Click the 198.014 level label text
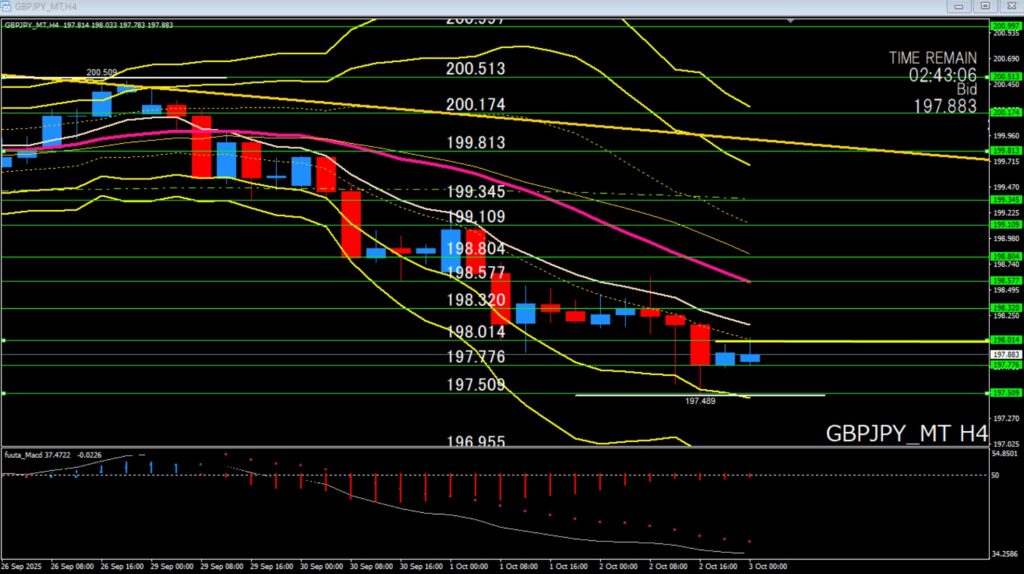1024x574 pixels. pos(475,332)
